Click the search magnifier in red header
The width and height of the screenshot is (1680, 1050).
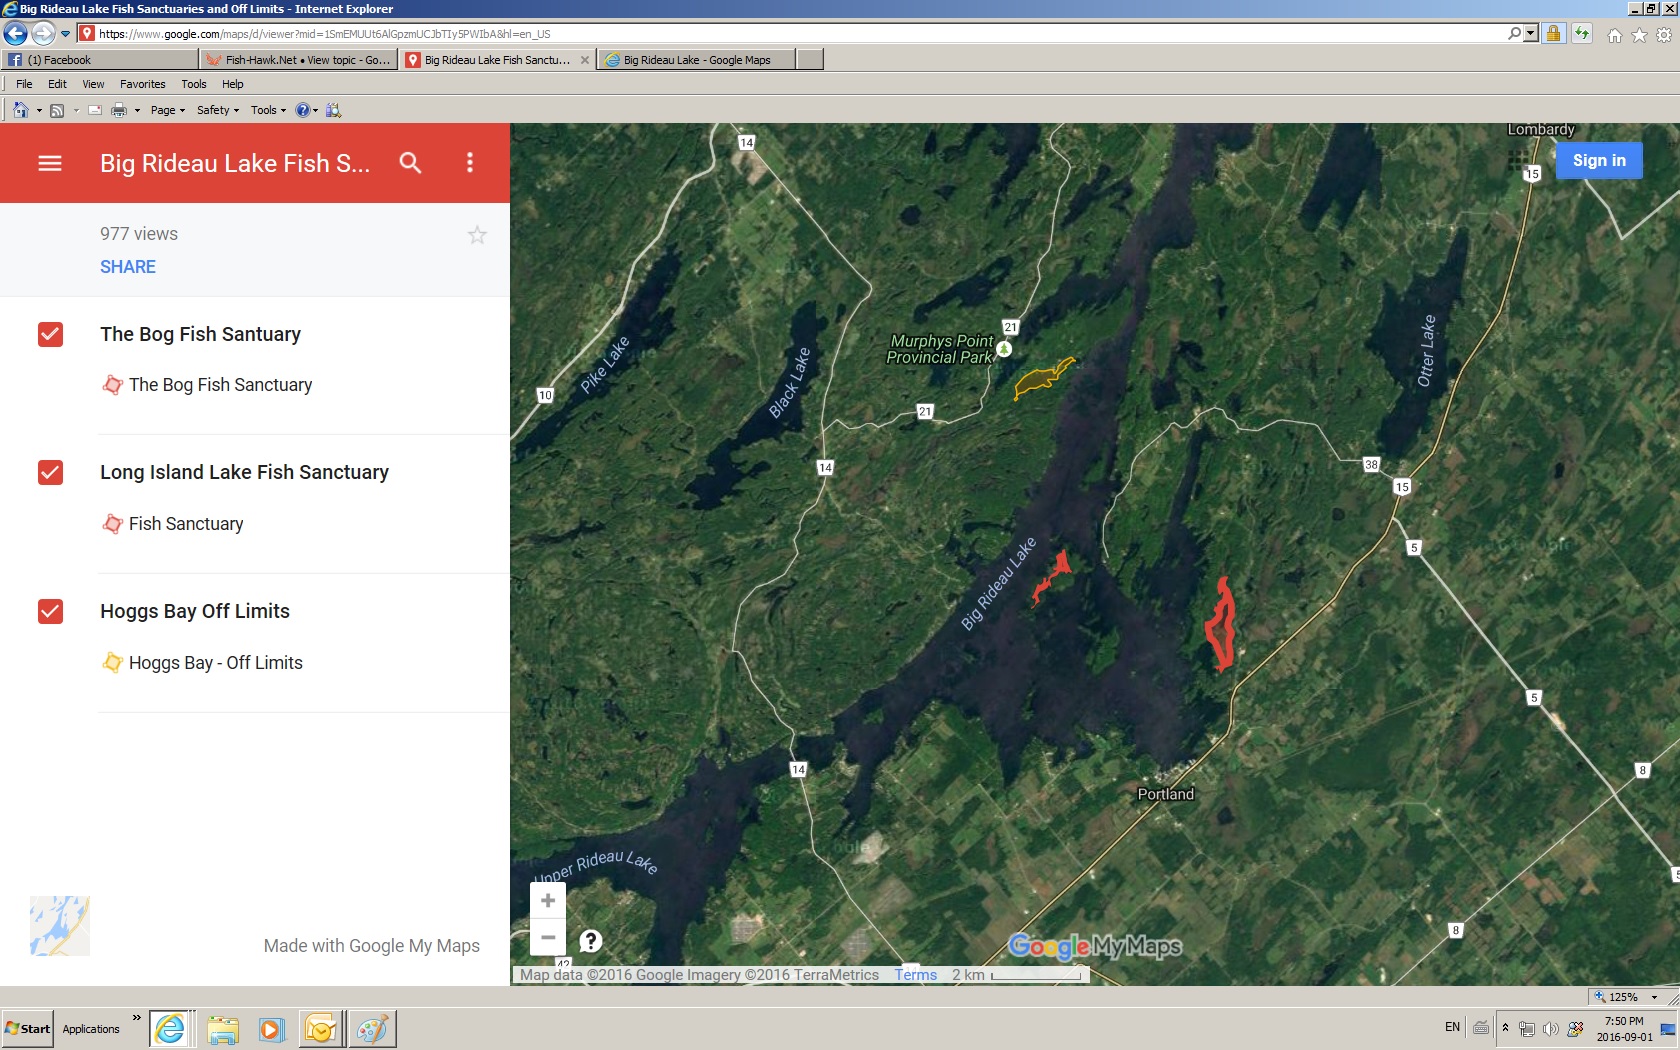(410, 163)
